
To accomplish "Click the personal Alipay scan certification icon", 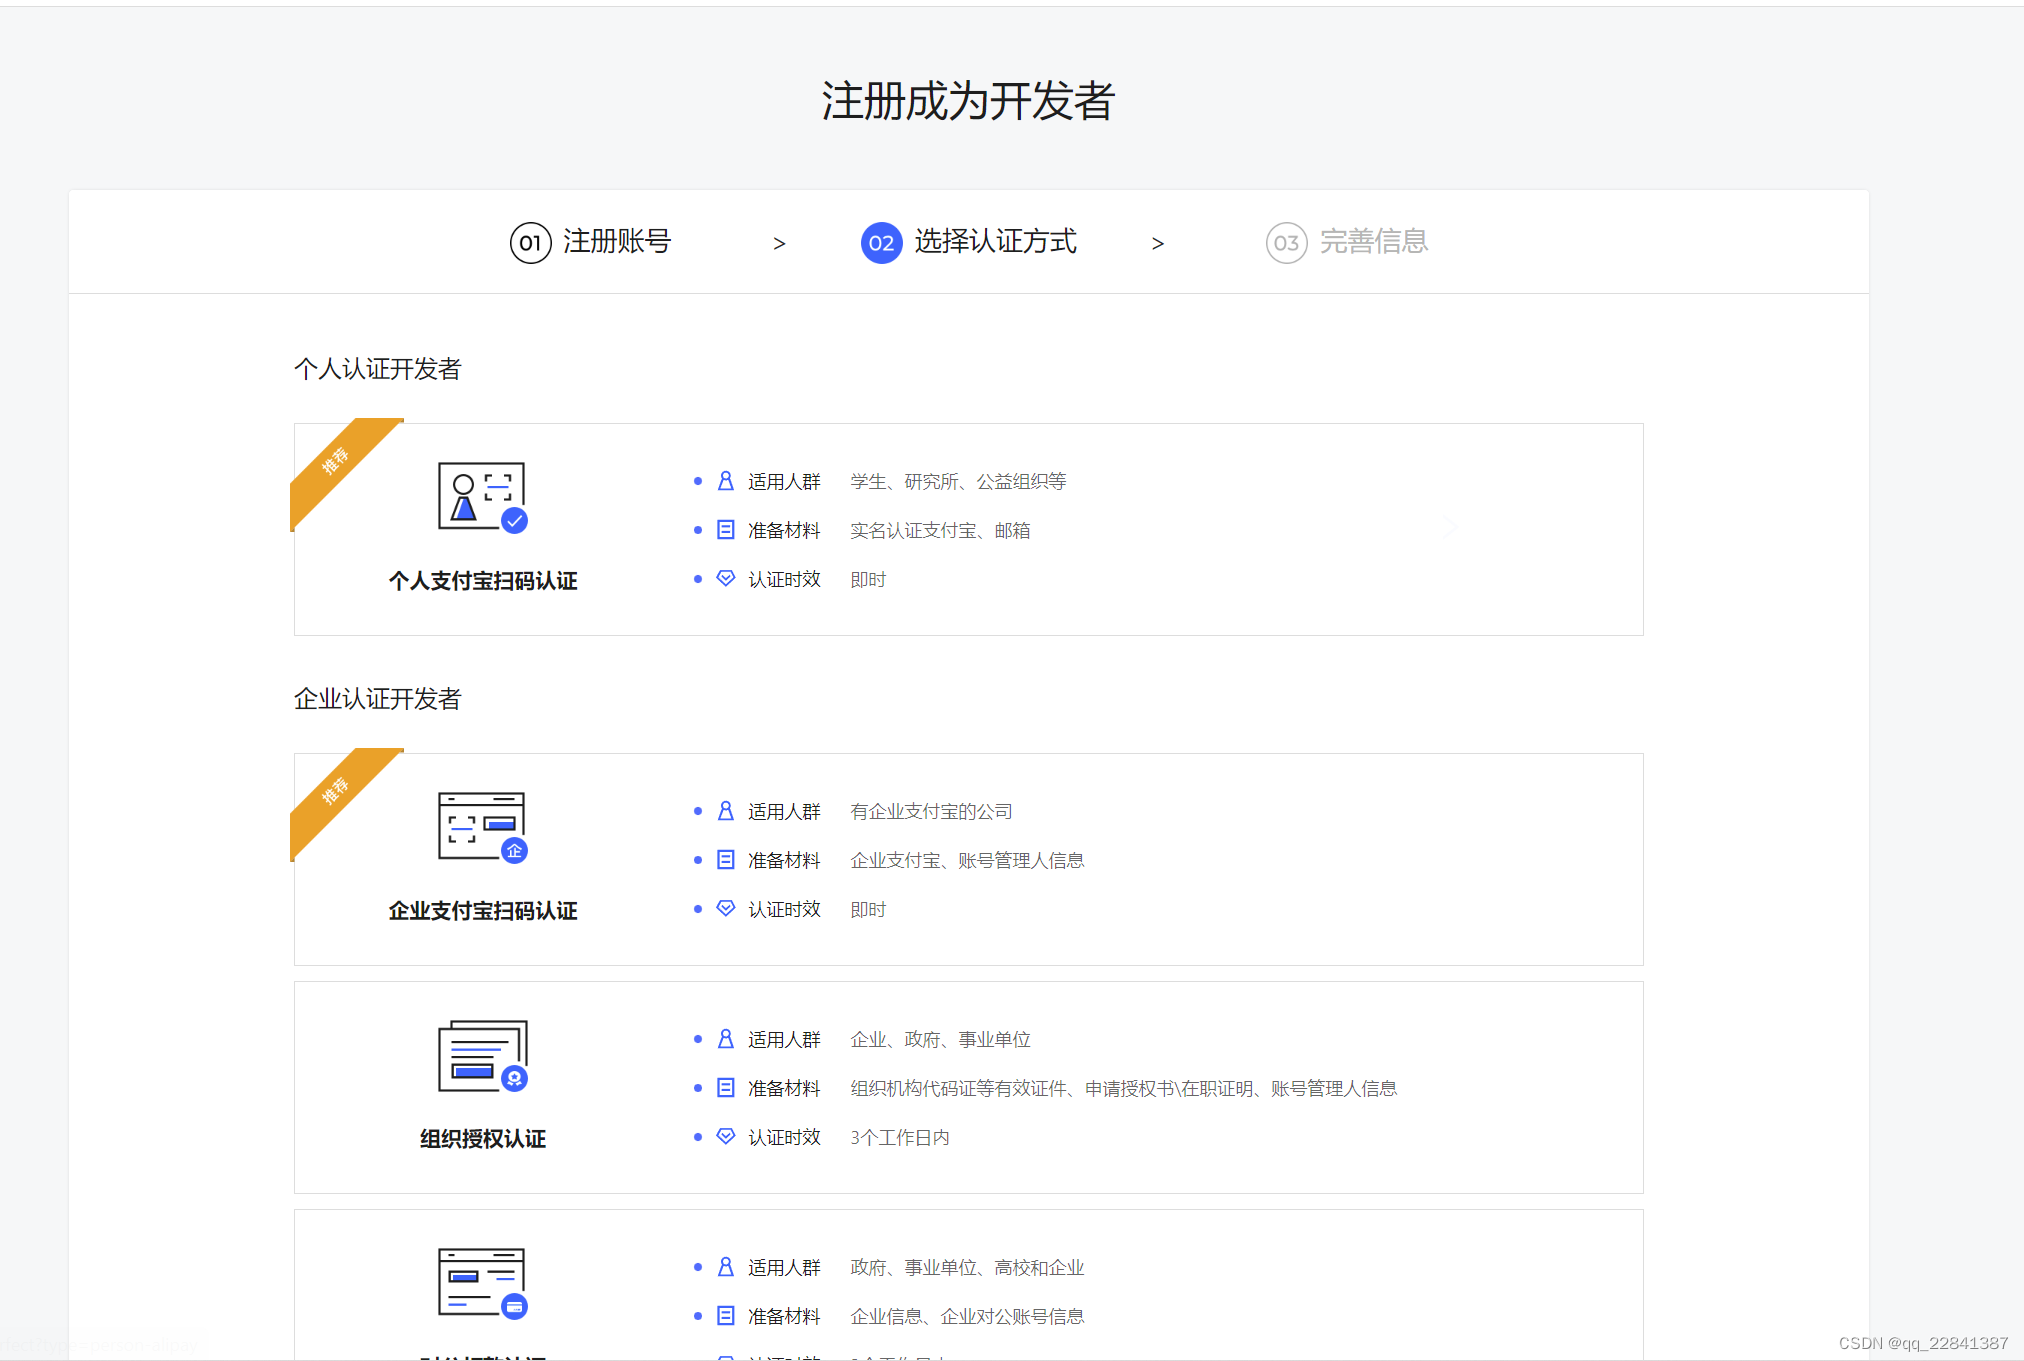I will (482, 497).
